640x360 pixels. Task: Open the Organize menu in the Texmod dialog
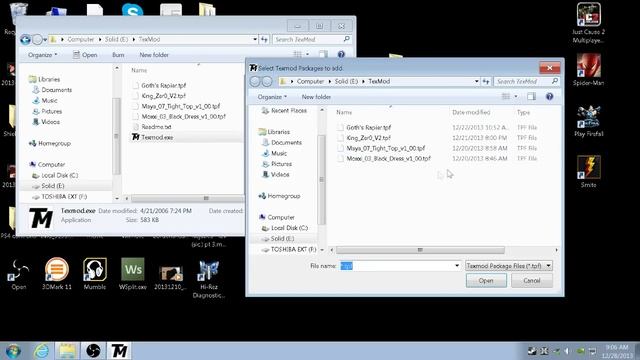272,97
